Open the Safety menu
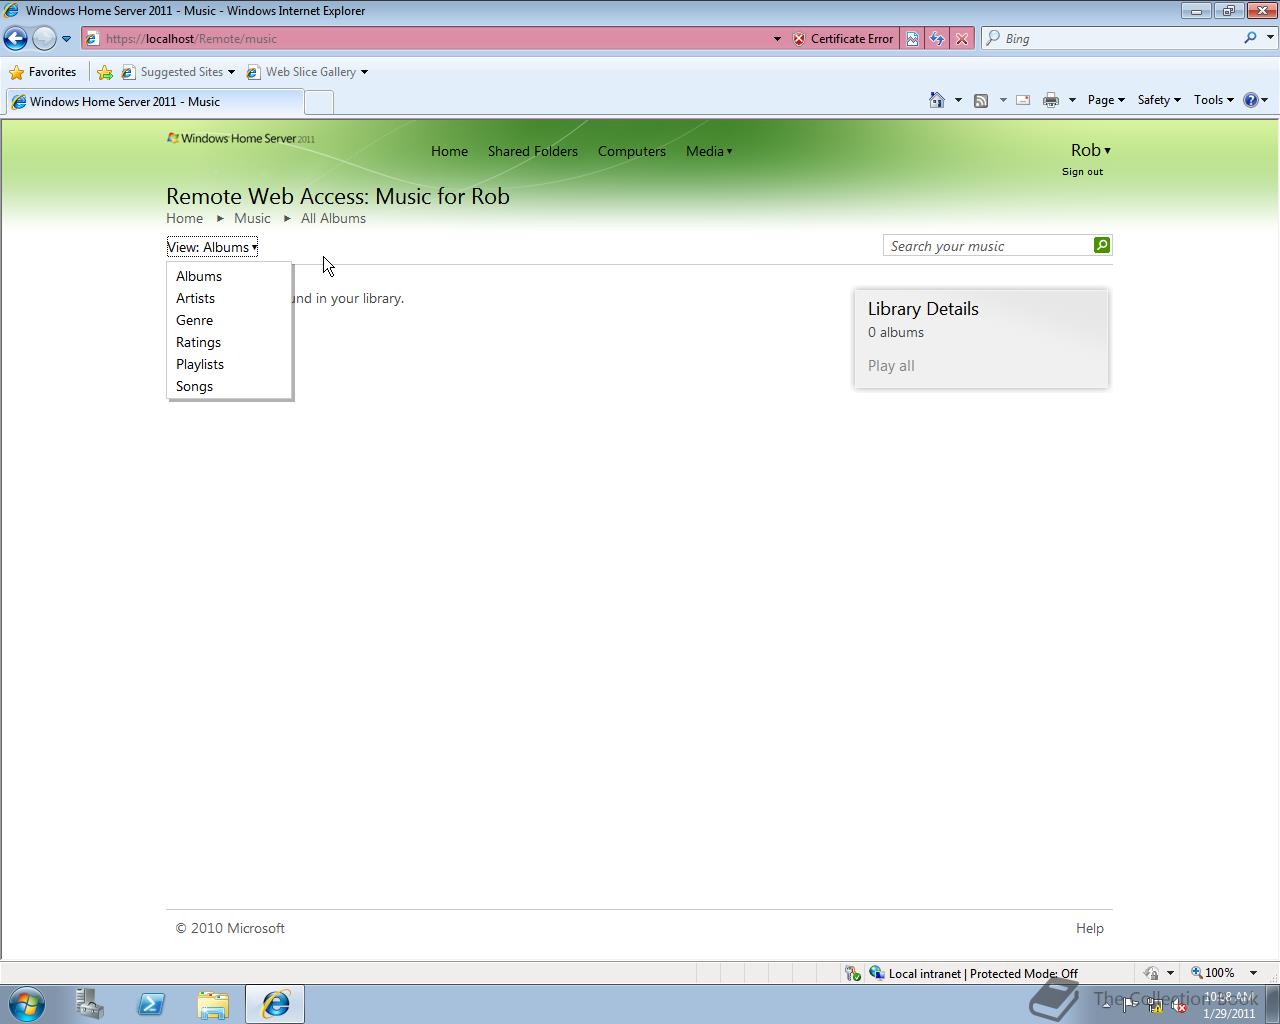Viewport: 1280px width, 1024px height. click(1159, 100)
